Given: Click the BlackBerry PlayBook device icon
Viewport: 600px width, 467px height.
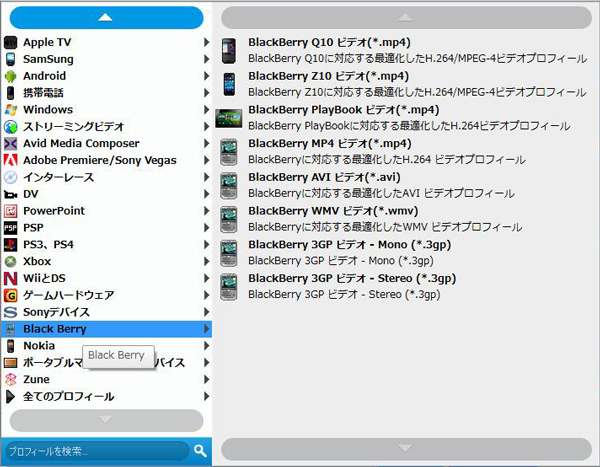Looking at the screenshot, I should pos(230,118).
